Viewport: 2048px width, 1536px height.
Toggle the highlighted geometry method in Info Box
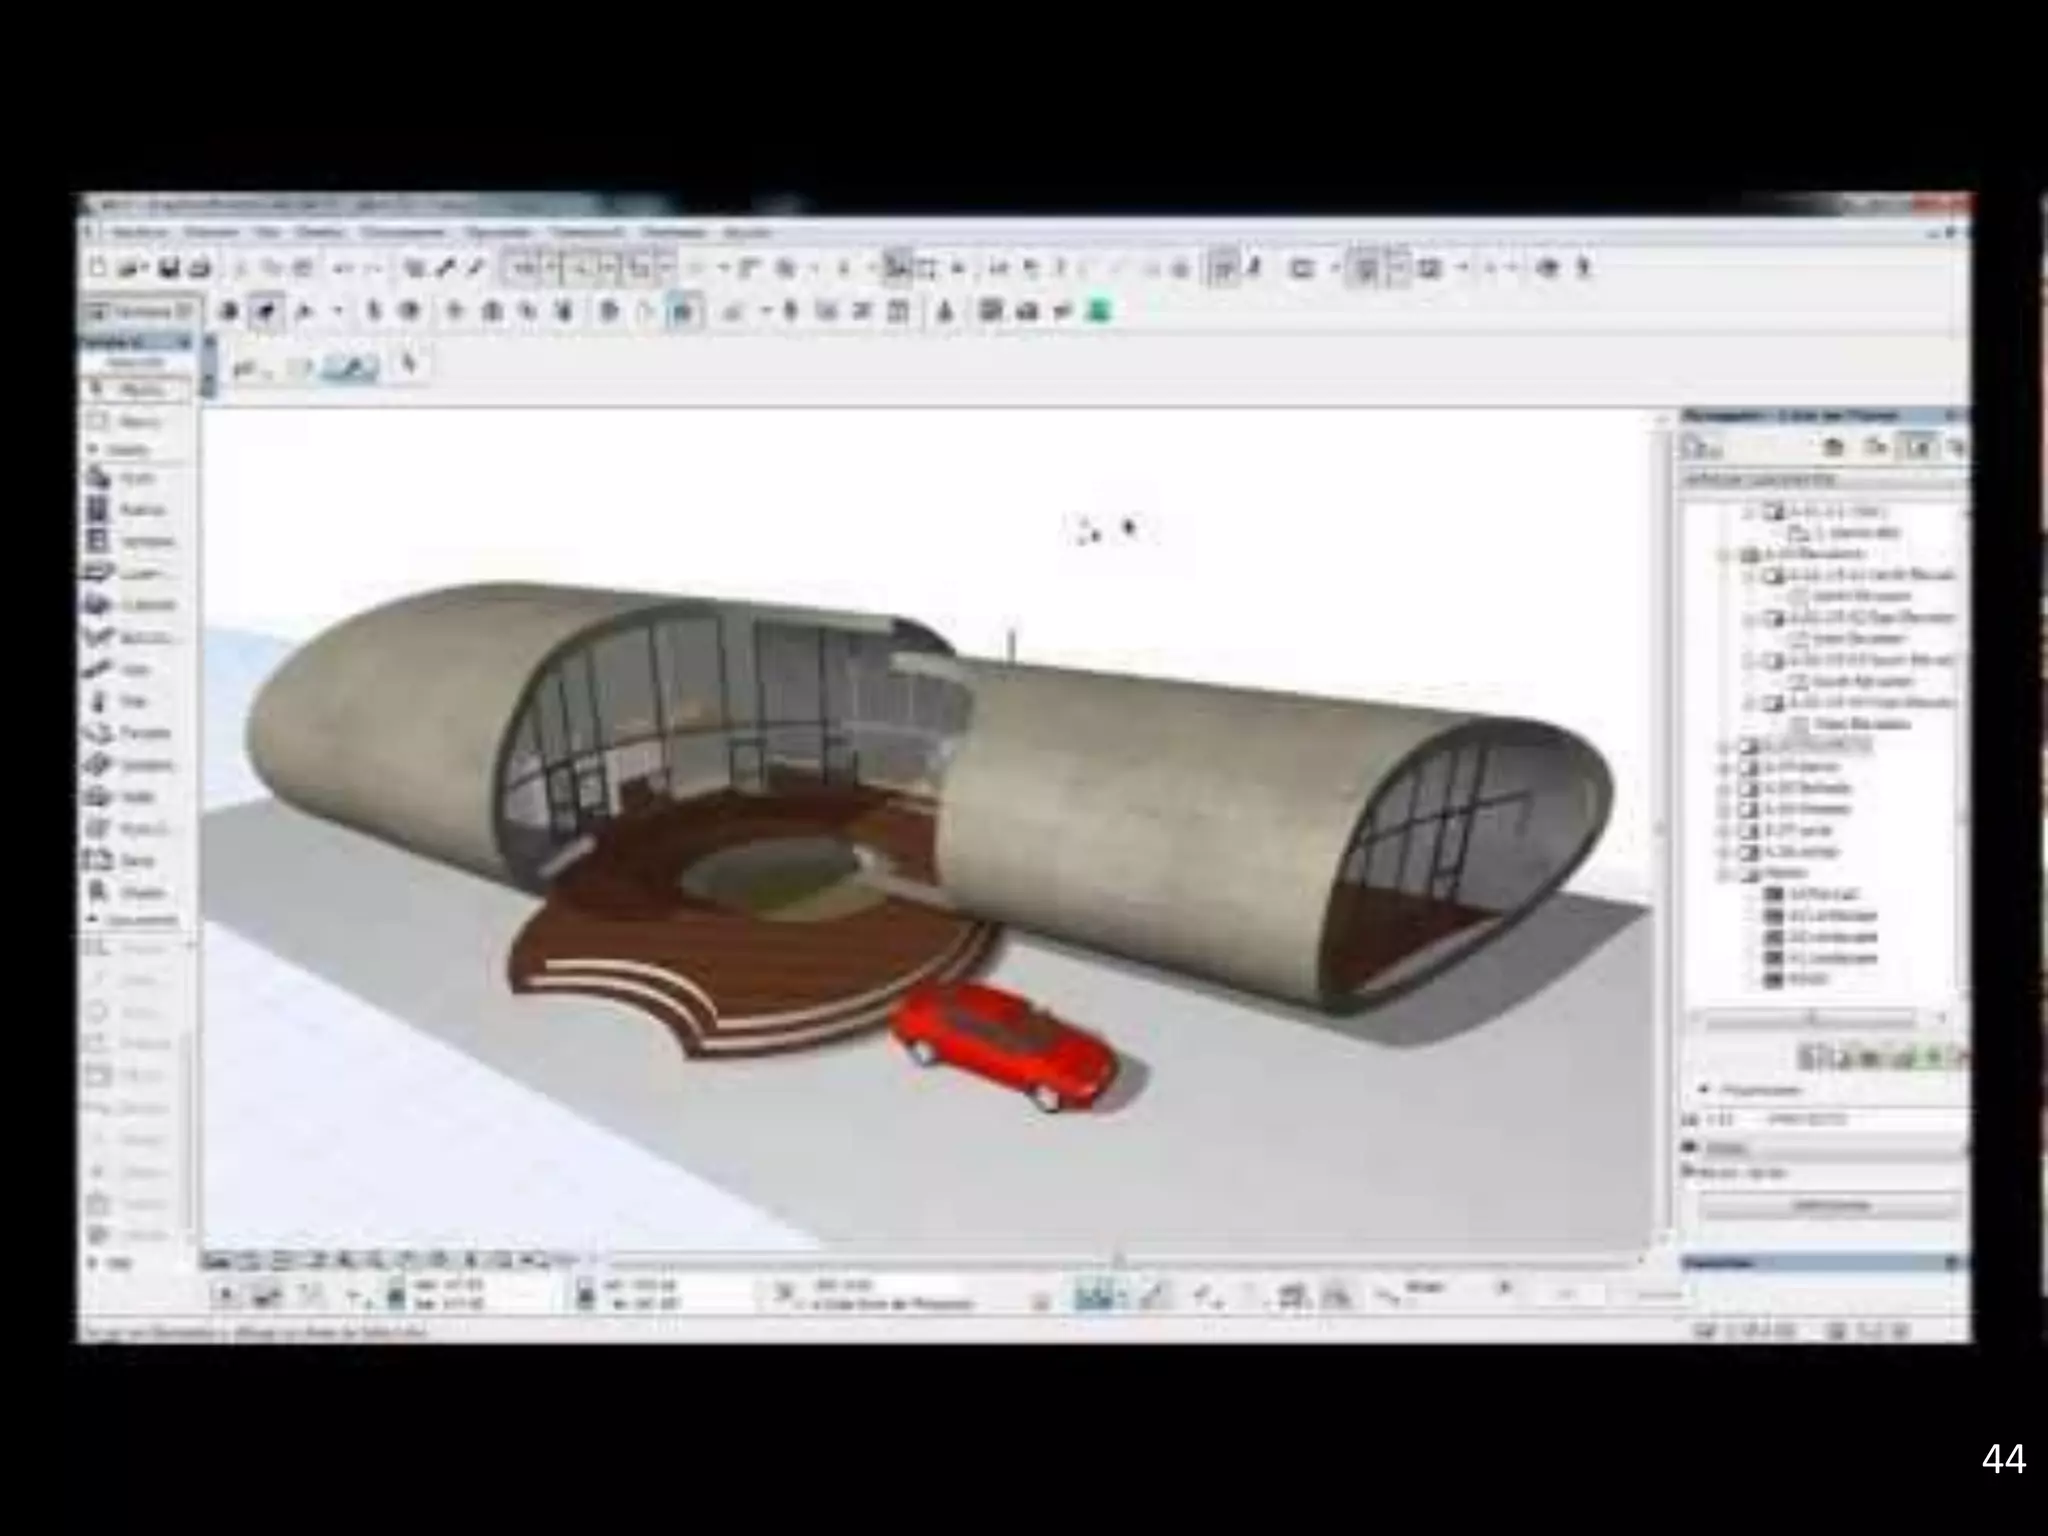(350, 368)
